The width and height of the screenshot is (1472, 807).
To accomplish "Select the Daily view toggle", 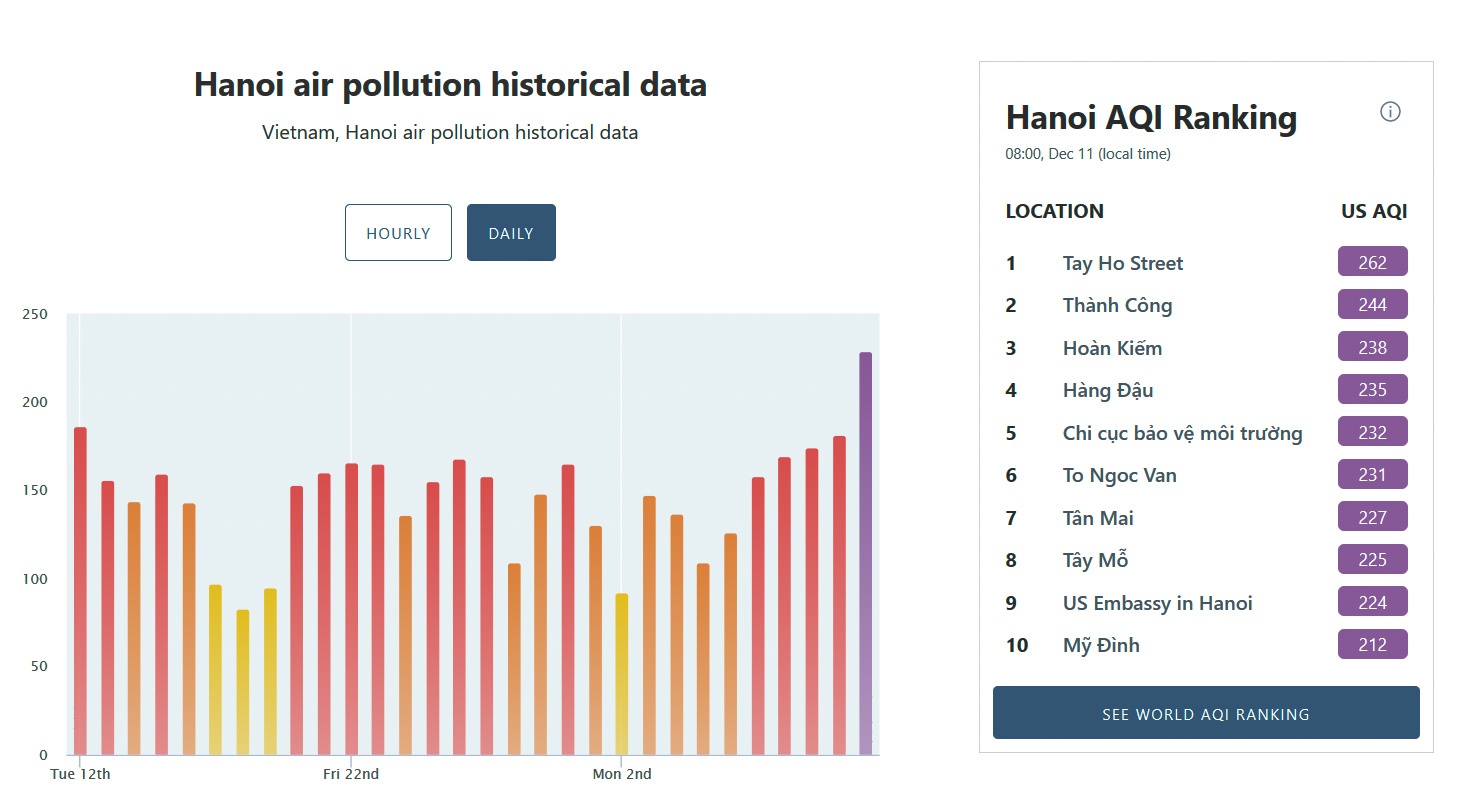I will [511, 233].
